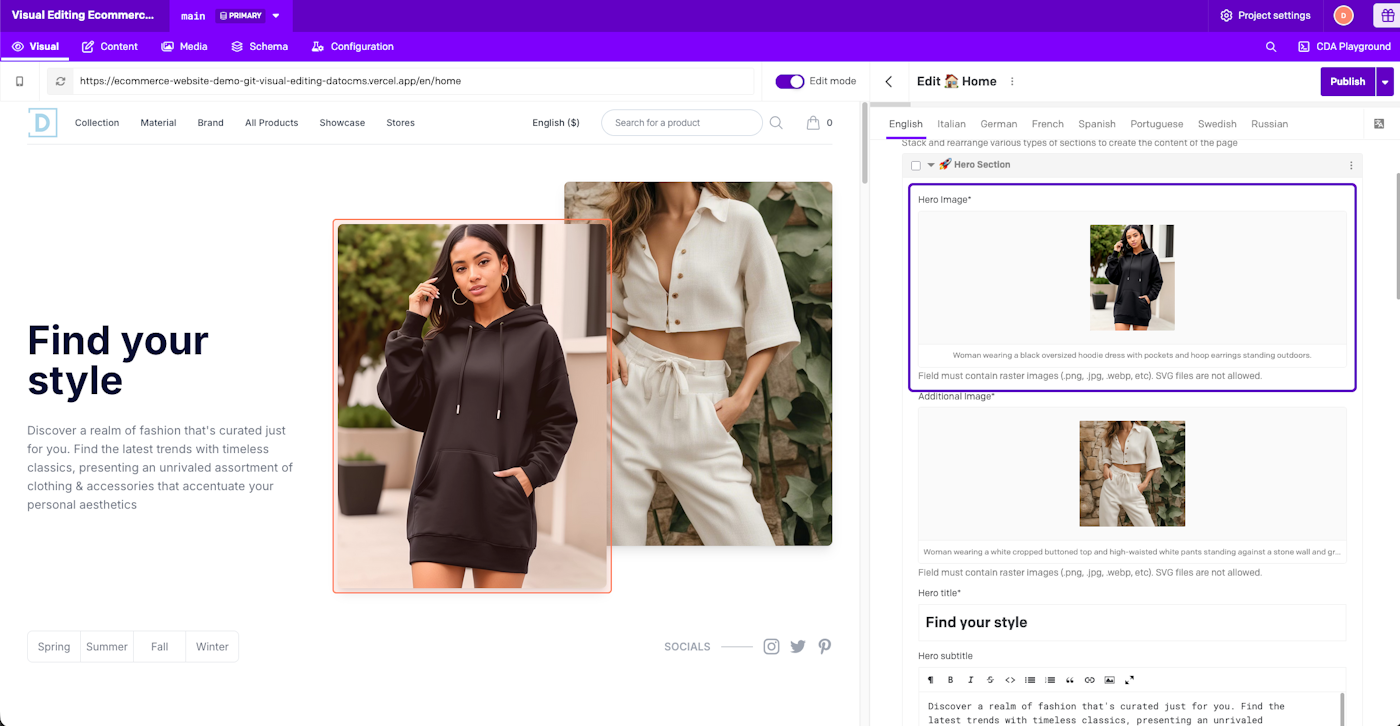Toggle strikethrough in Hero subtitle editor
Viewport: 1400px width, 726px height.
[x=990, y=680]
